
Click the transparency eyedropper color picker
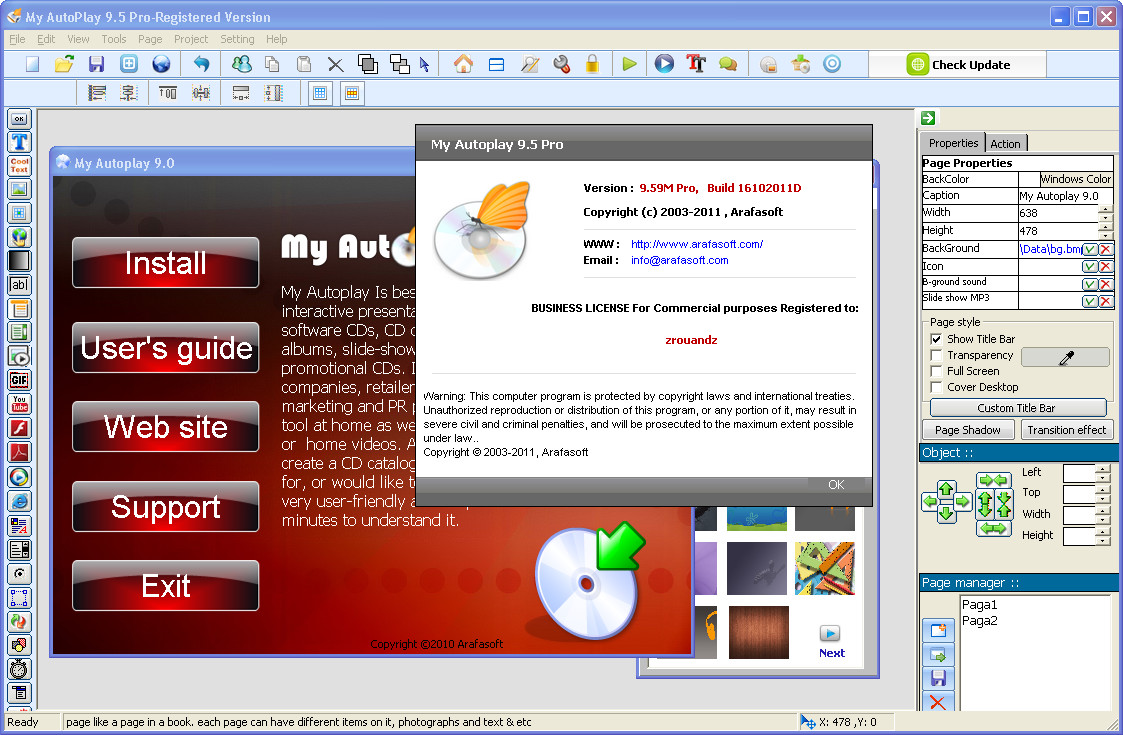[1065, 357]
